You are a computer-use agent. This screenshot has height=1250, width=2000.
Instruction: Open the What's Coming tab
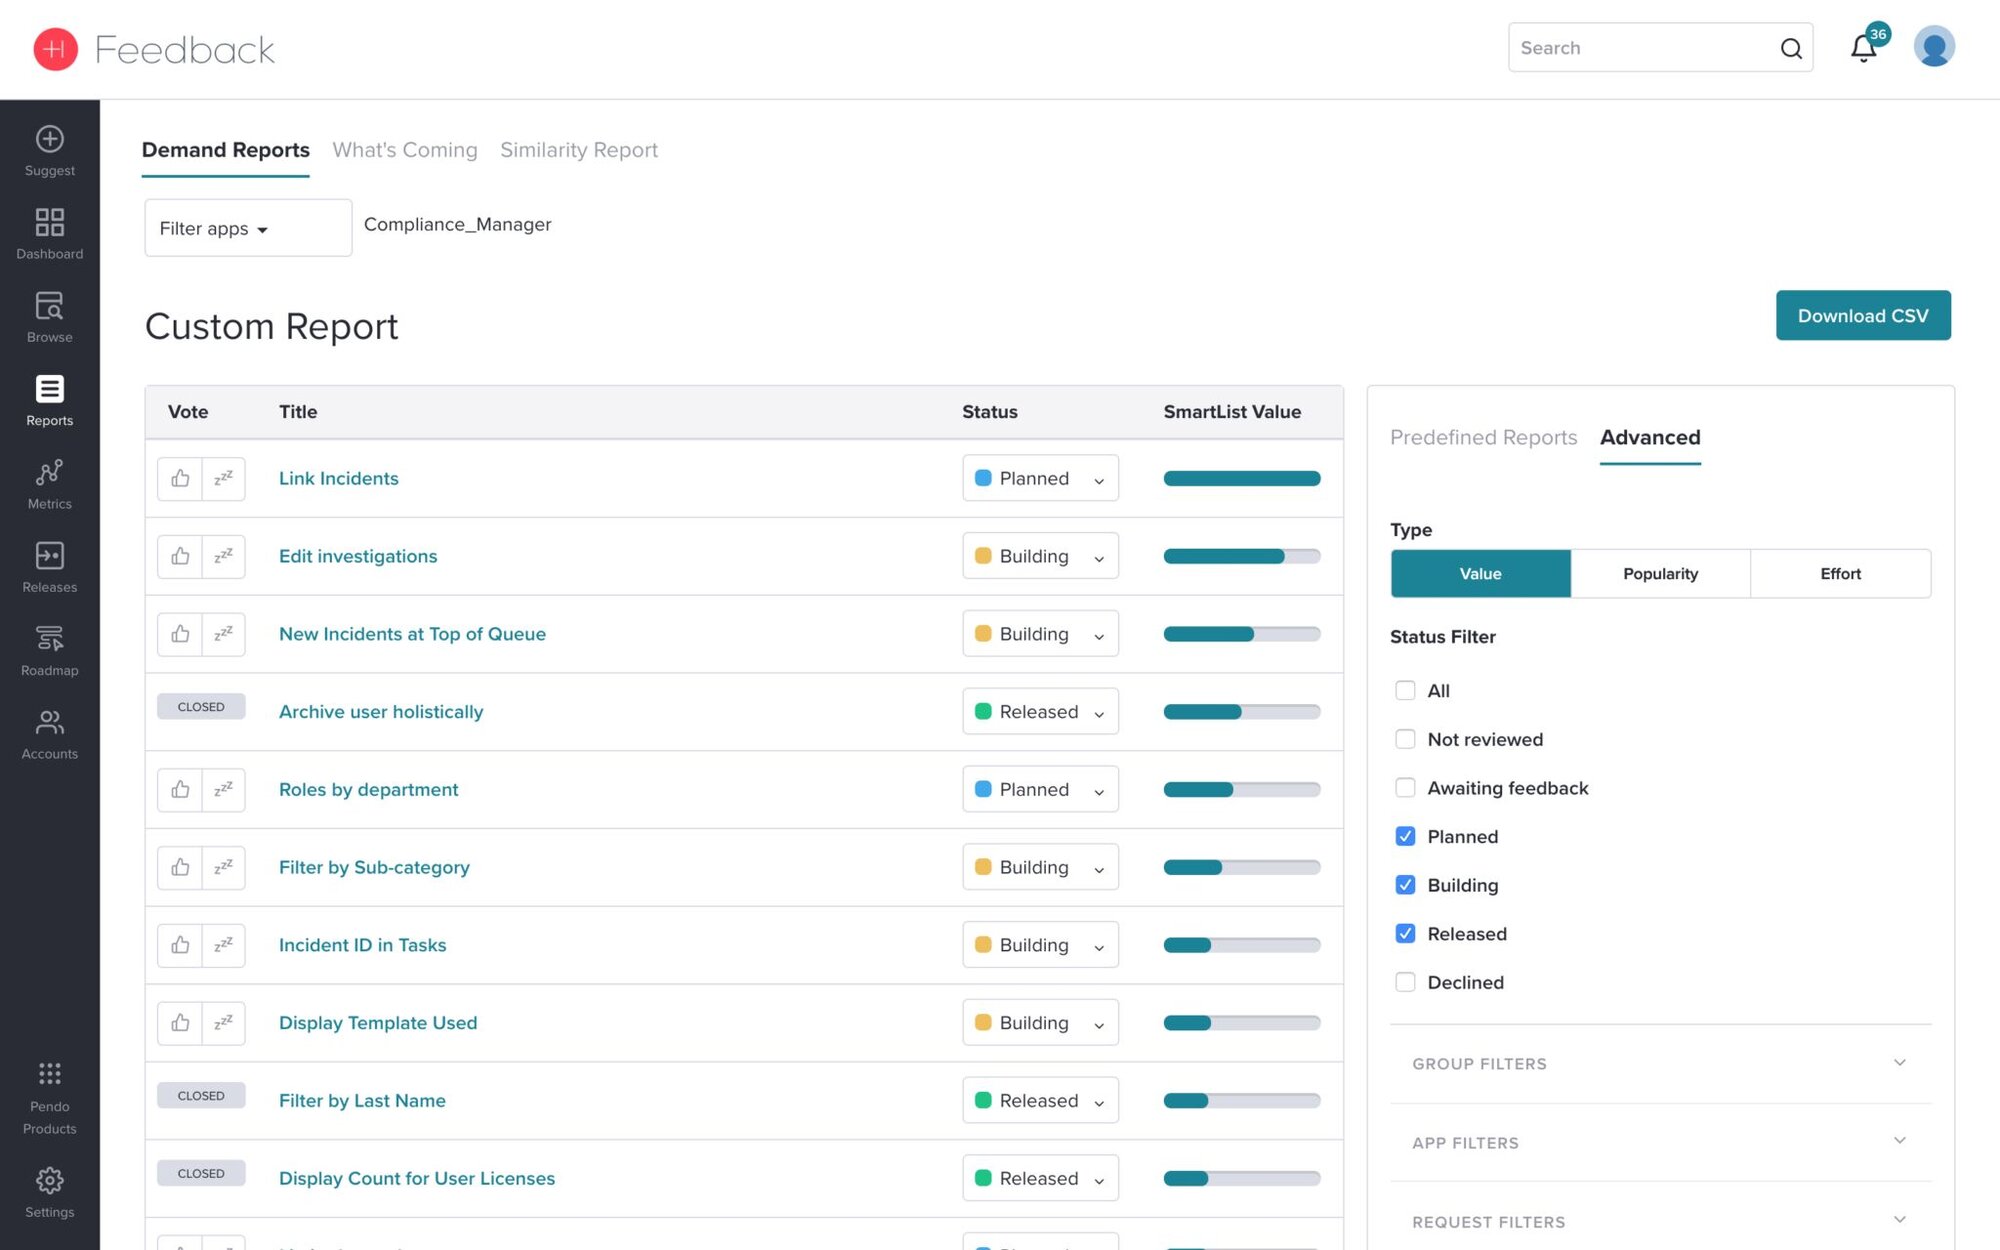(x=405, y=150)
